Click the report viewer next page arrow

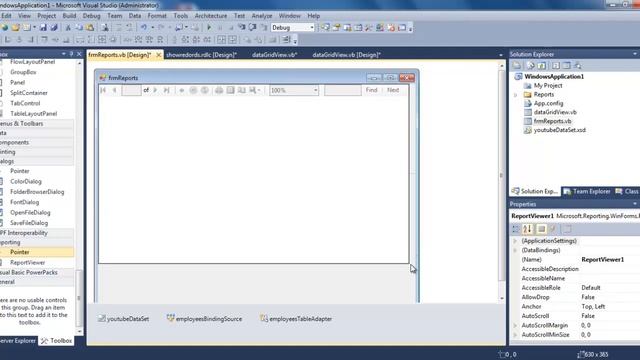click(x=155, y=90)
